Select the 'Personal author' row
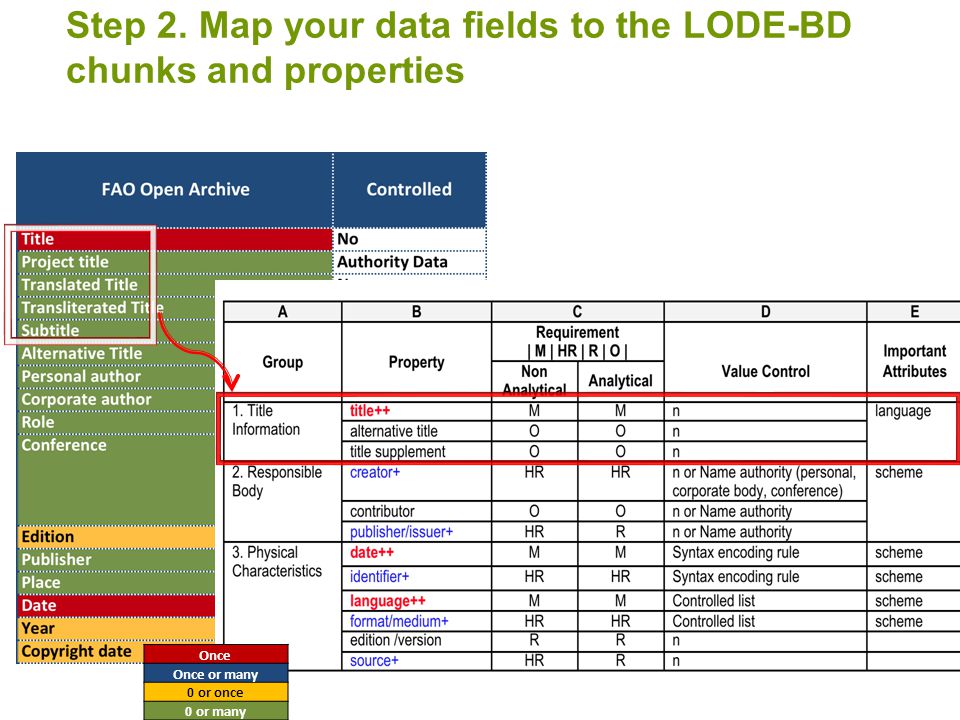960x720 pixels. coord(116,377)
